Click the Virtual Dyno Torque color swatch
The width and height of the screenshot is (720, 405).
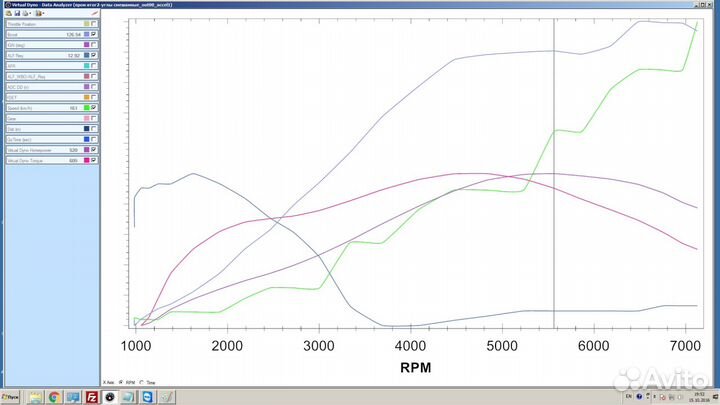[87, 160]
